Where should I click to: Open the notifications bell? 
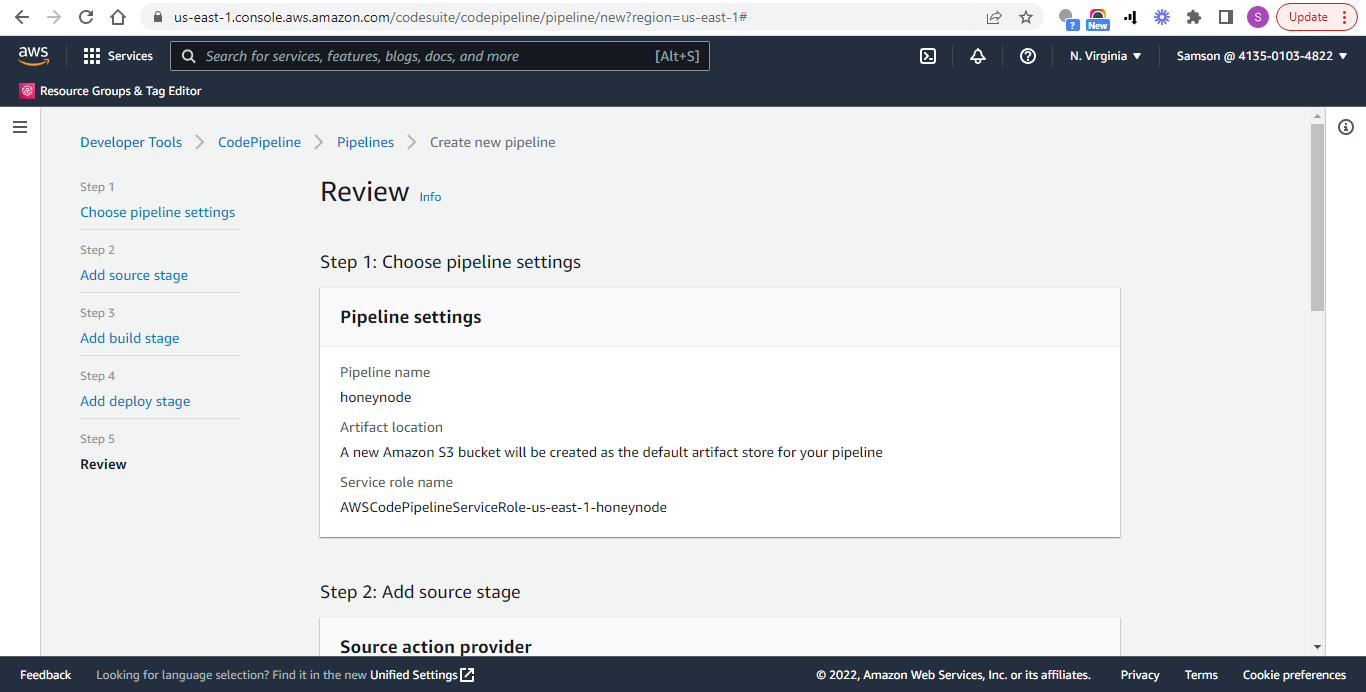978,56
